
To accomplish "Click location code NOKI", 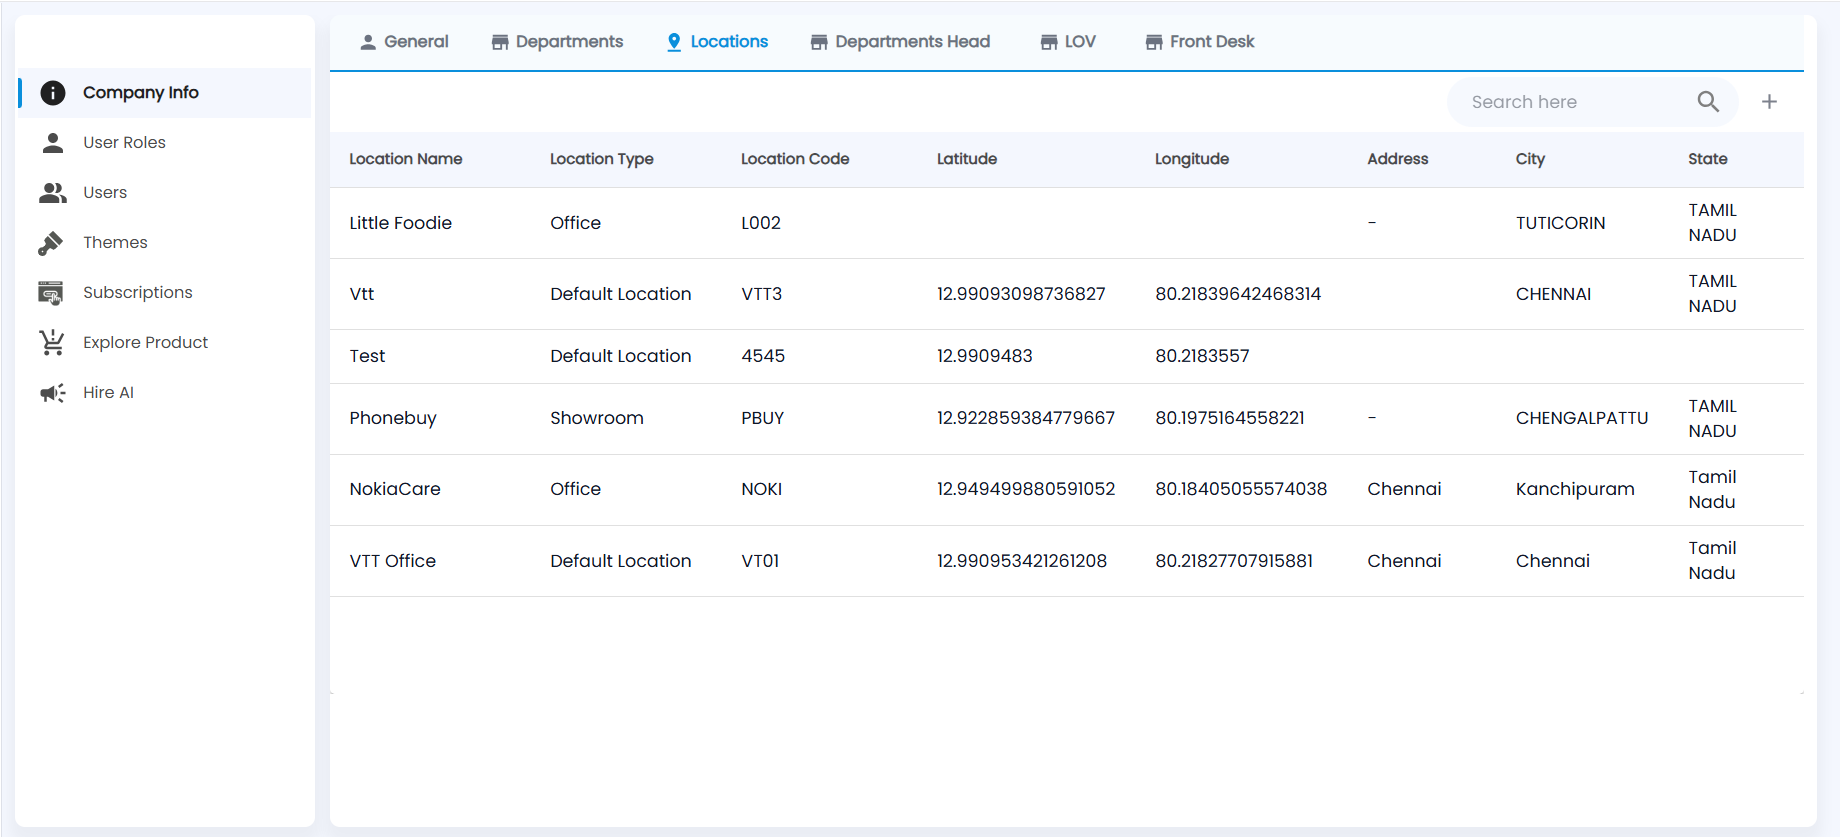I will [762, 489].
